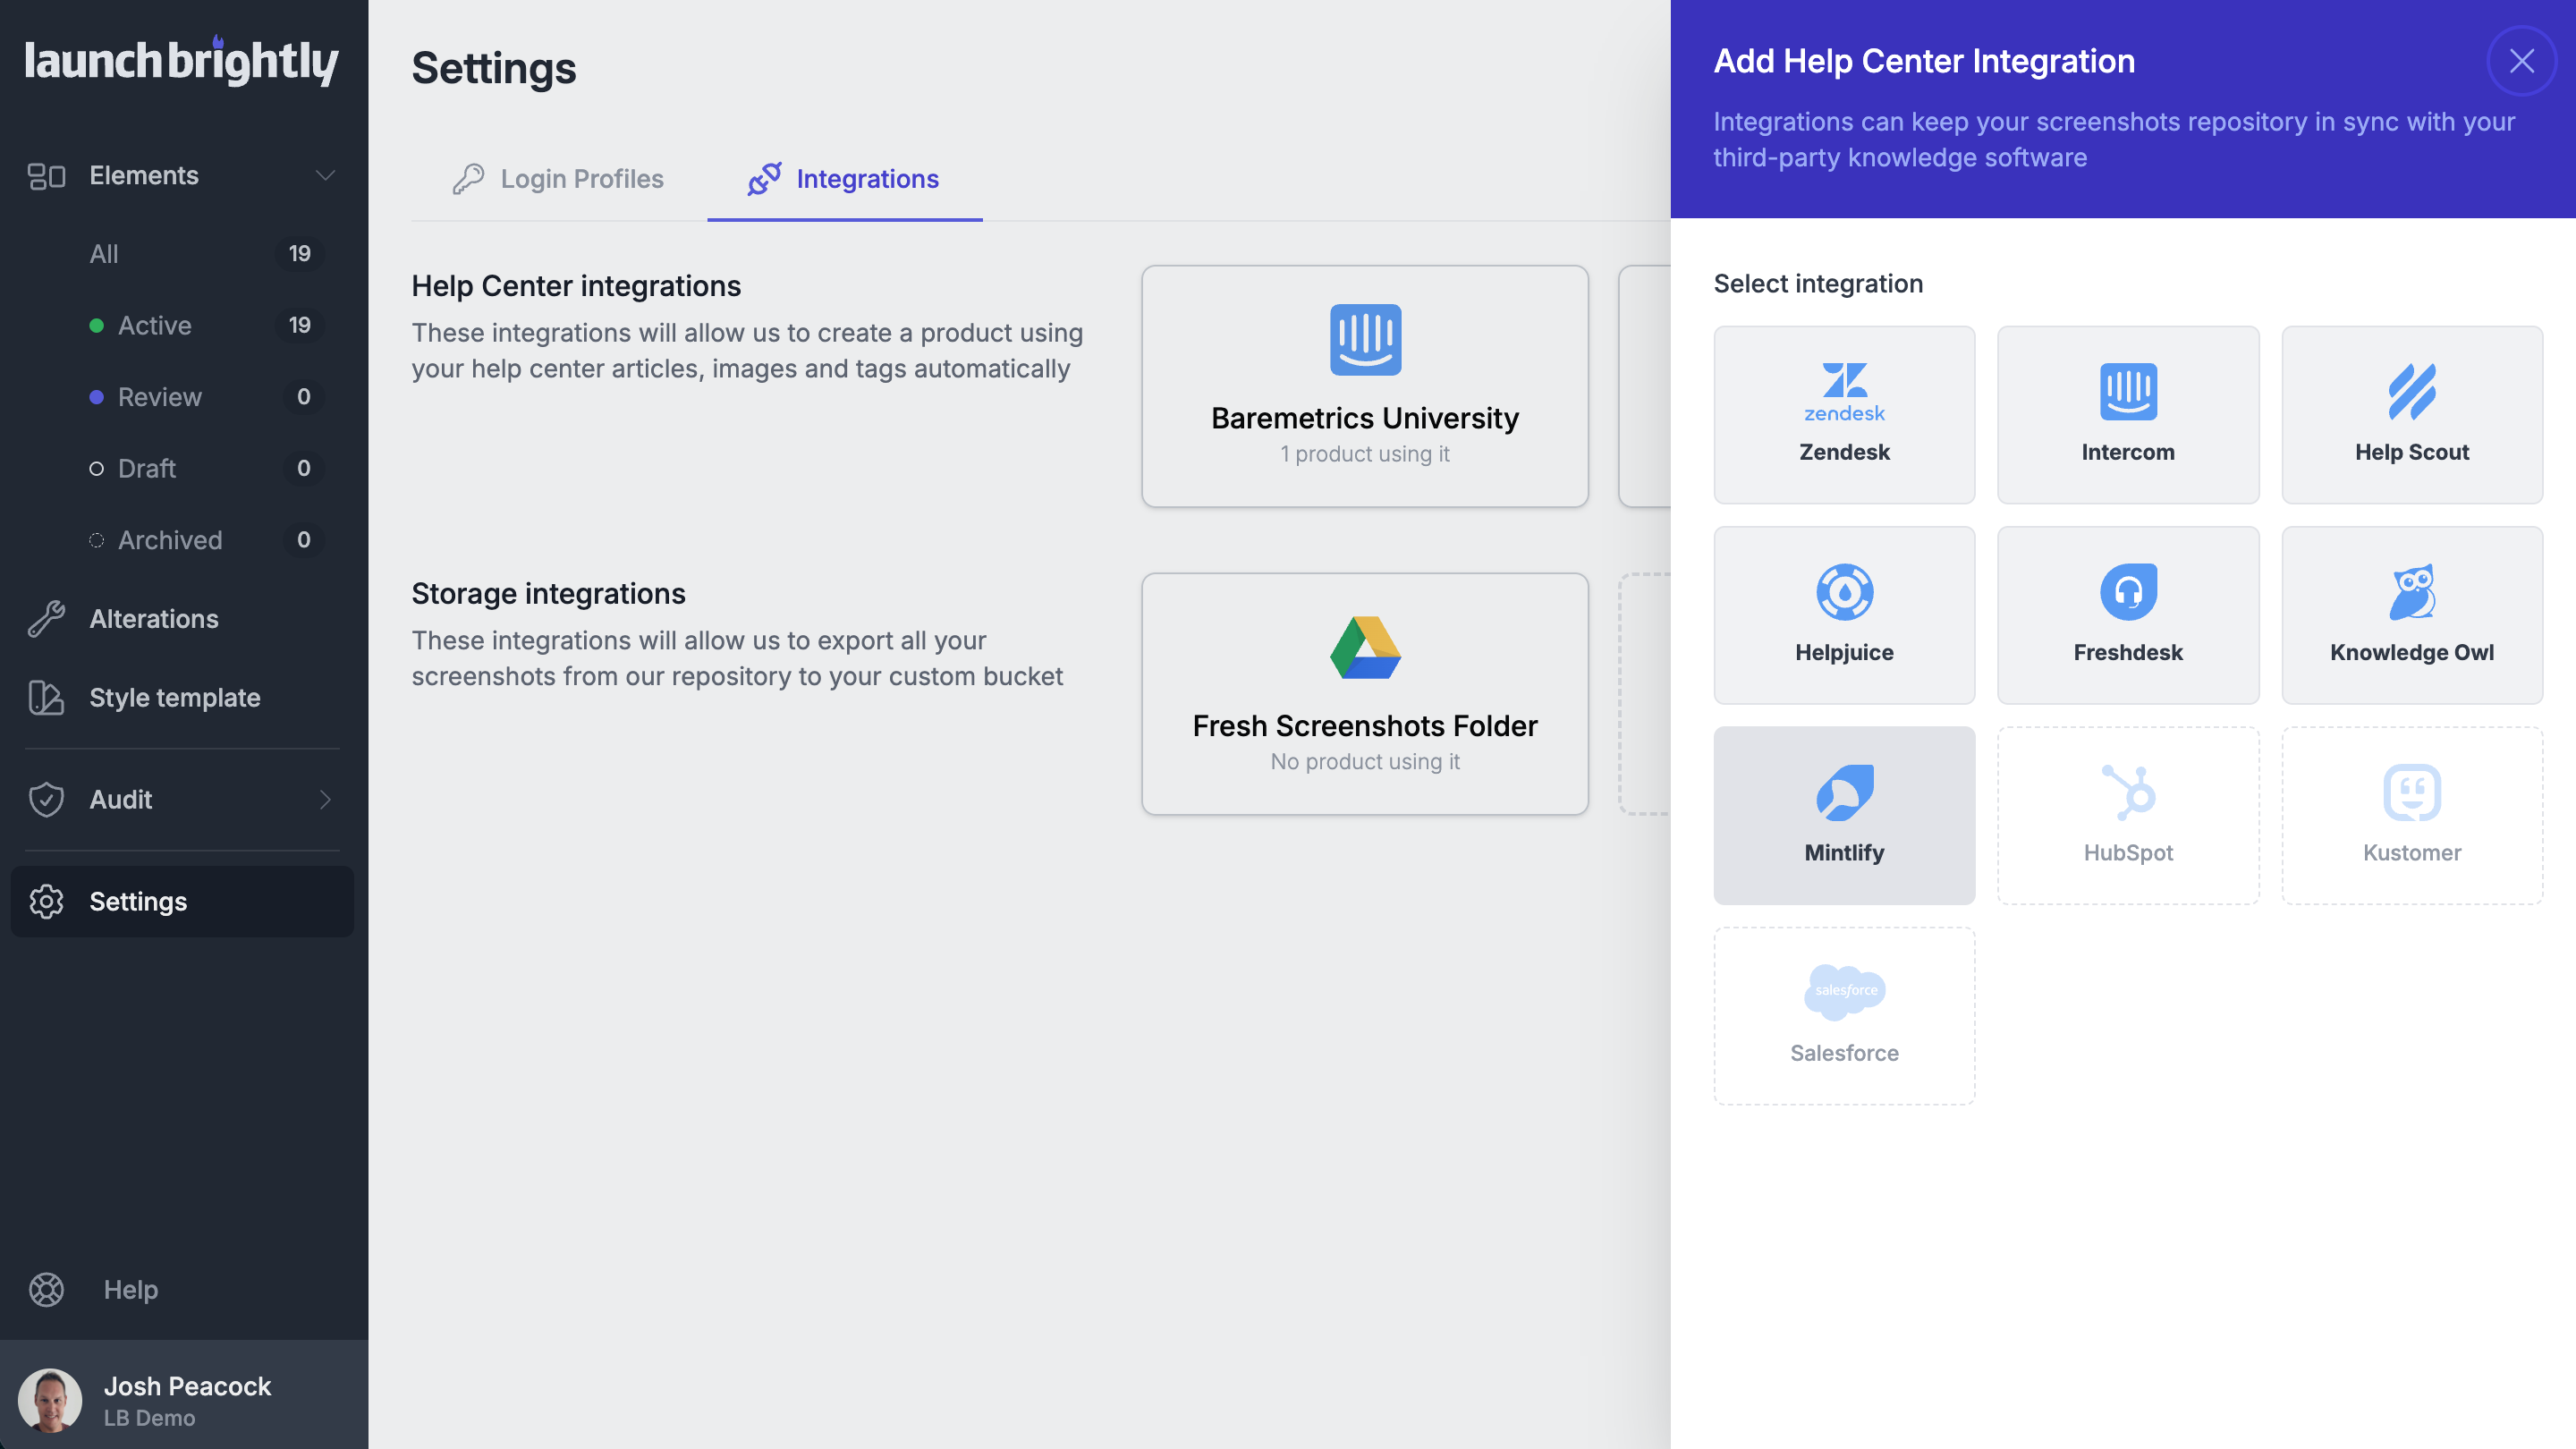
Task: Filter elements by Draft status
Action: pos(147,469)
